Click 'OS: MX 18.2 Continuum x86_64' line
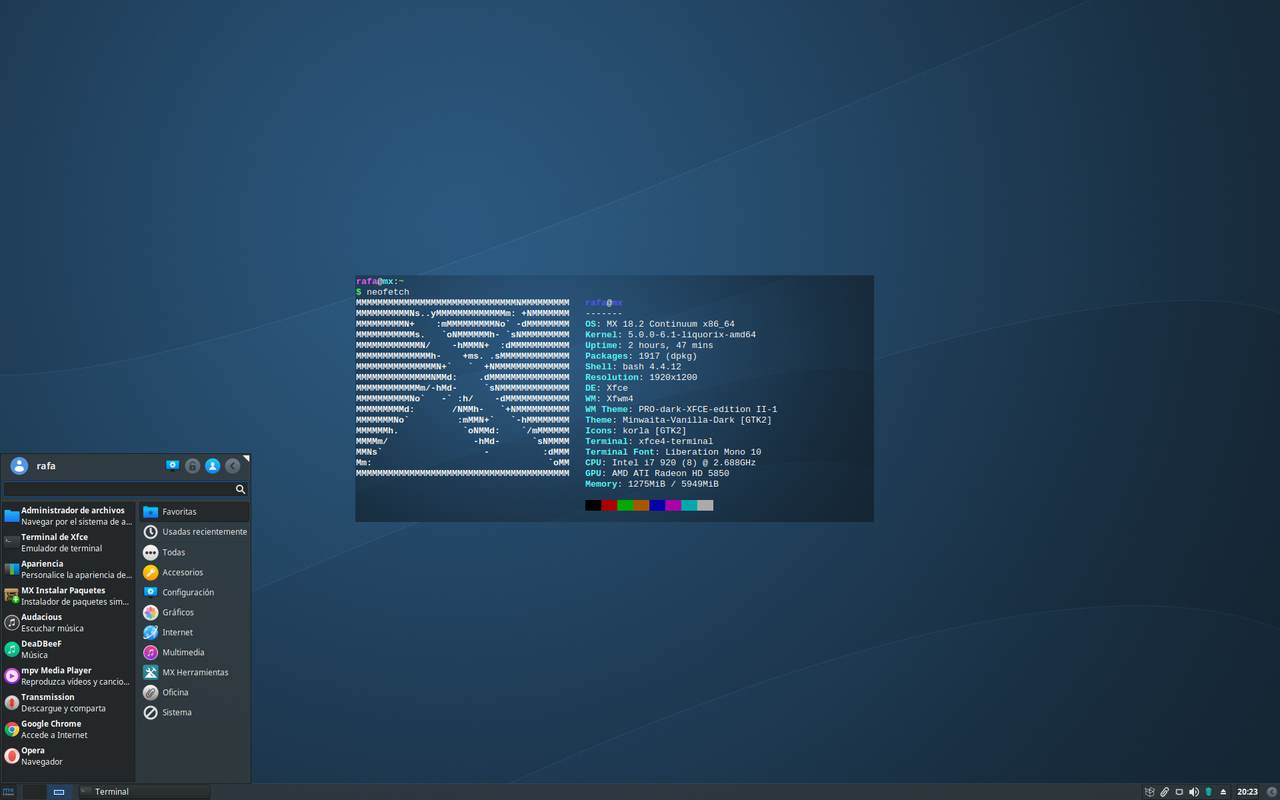This screenshot has width=1280, height=800. coord(660,324)
